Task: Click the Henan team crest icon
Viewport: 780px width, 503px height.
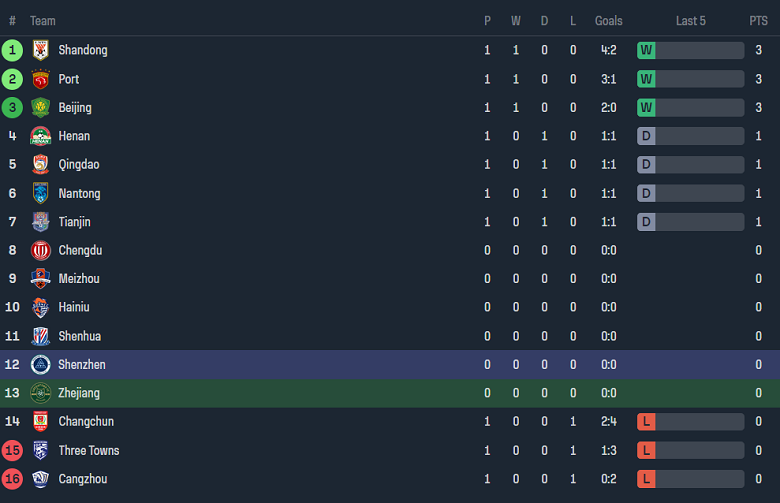Action: pos(40,136)
